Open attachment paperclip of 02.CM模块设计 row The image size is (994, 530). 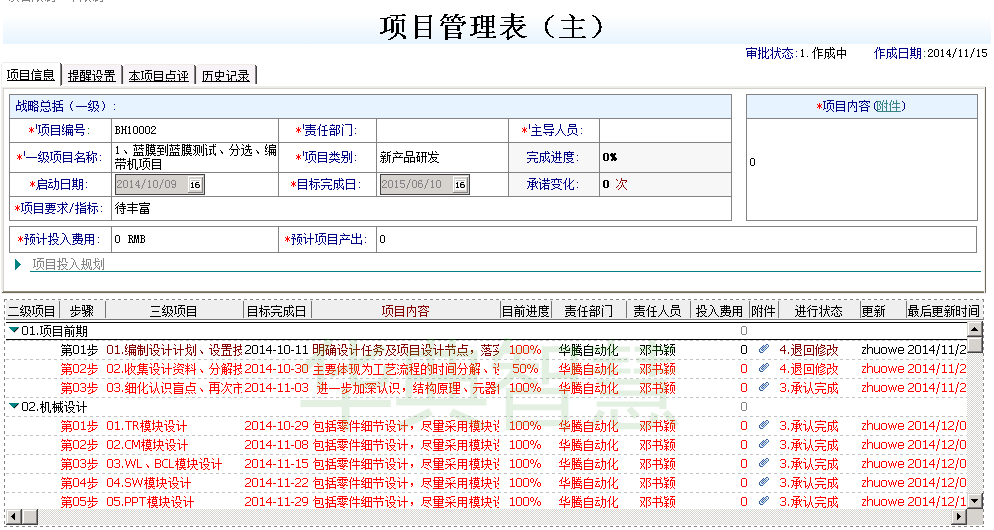click(x=764, y=444)
